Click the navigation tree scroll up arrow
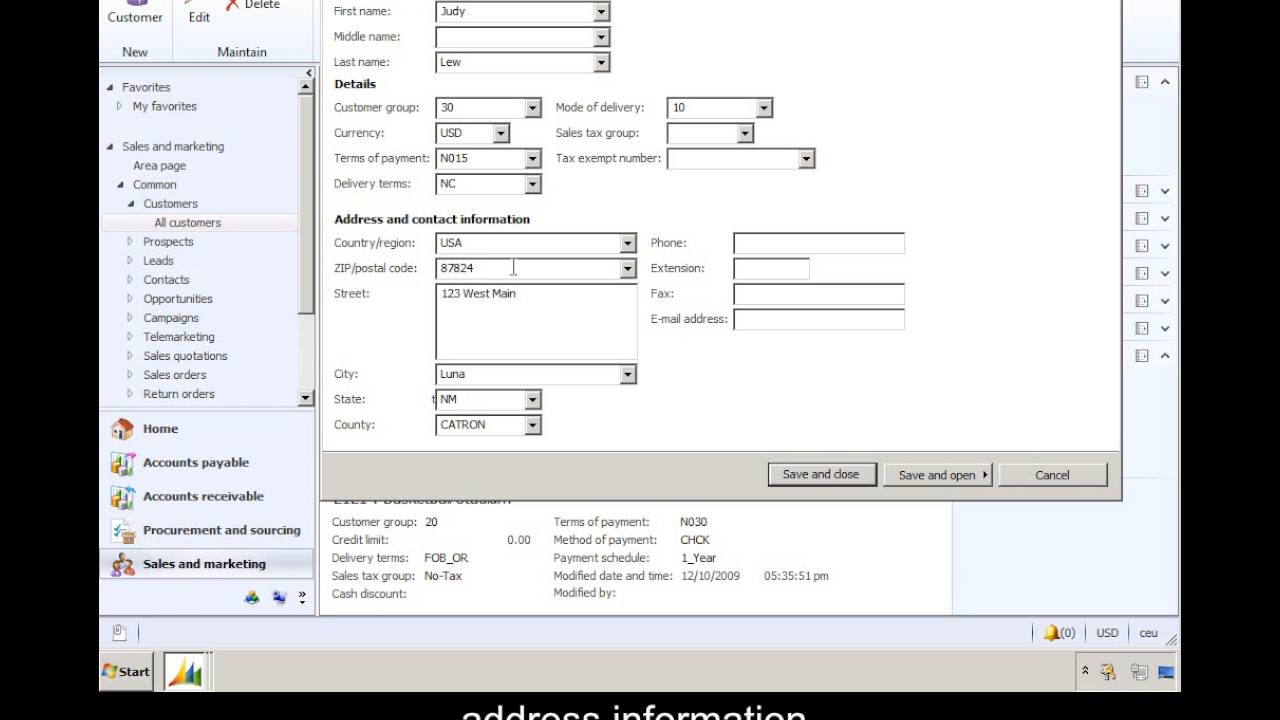Screen dimensions: 1280x720 (x=306, y=87)
